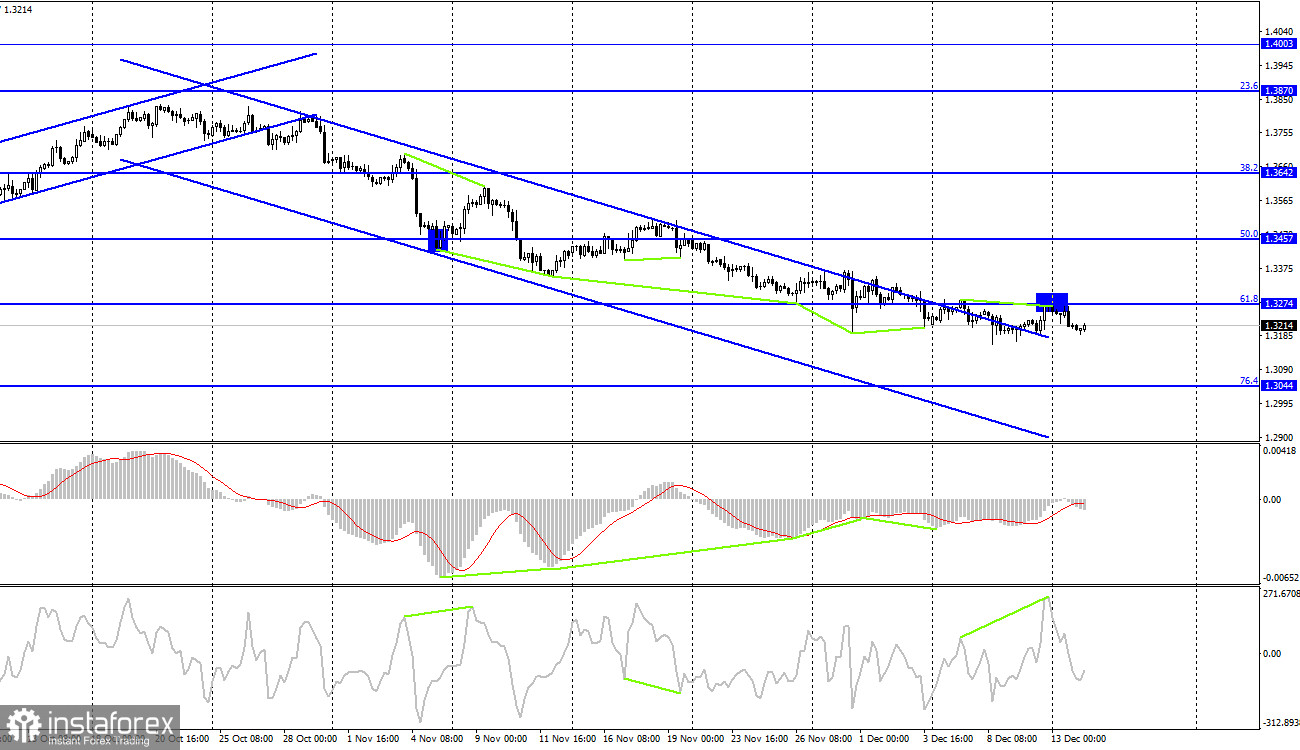The image size is (1300, 750).
Task: Click the -312.893 oscillator scale value
Action: [x=1280, y=722]
